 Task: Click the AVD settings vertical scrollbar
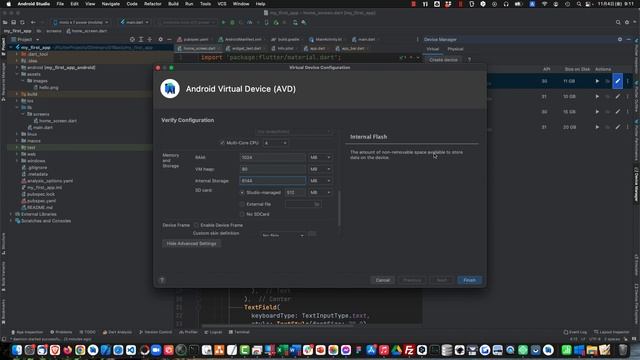[339, 208]
